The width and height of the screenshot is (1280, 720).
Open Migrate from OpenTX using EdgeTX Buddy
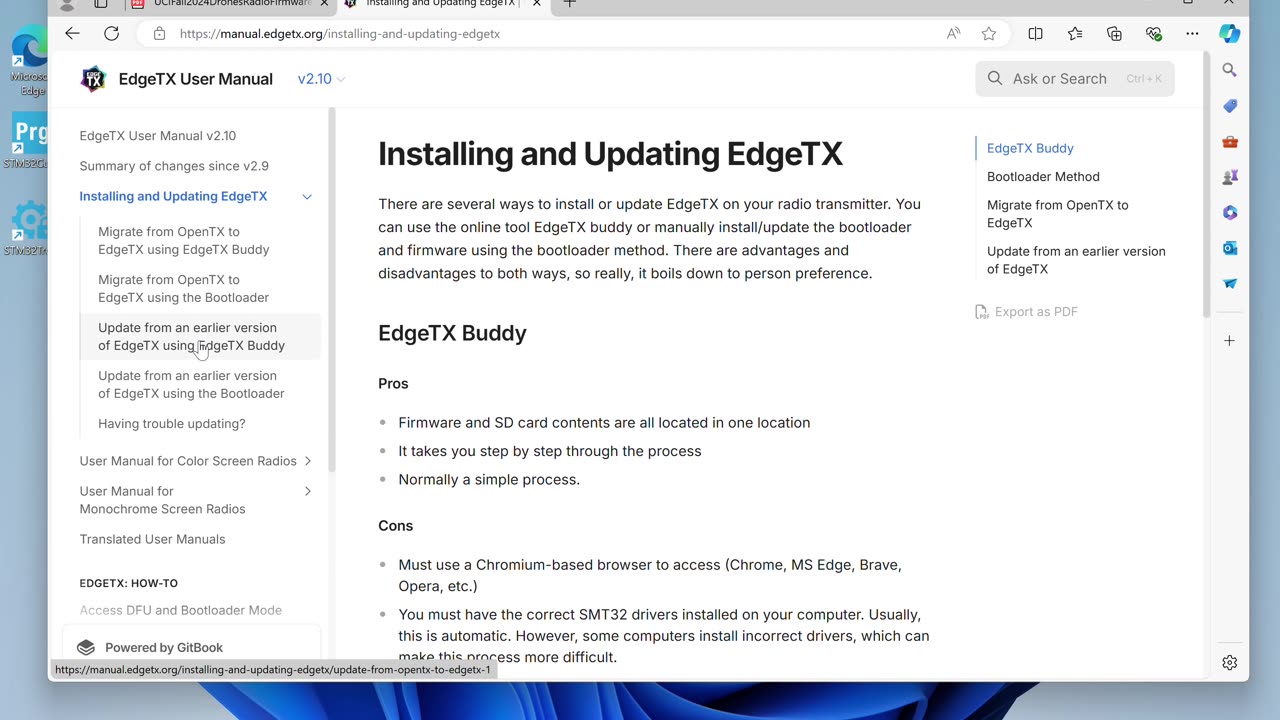184,240
